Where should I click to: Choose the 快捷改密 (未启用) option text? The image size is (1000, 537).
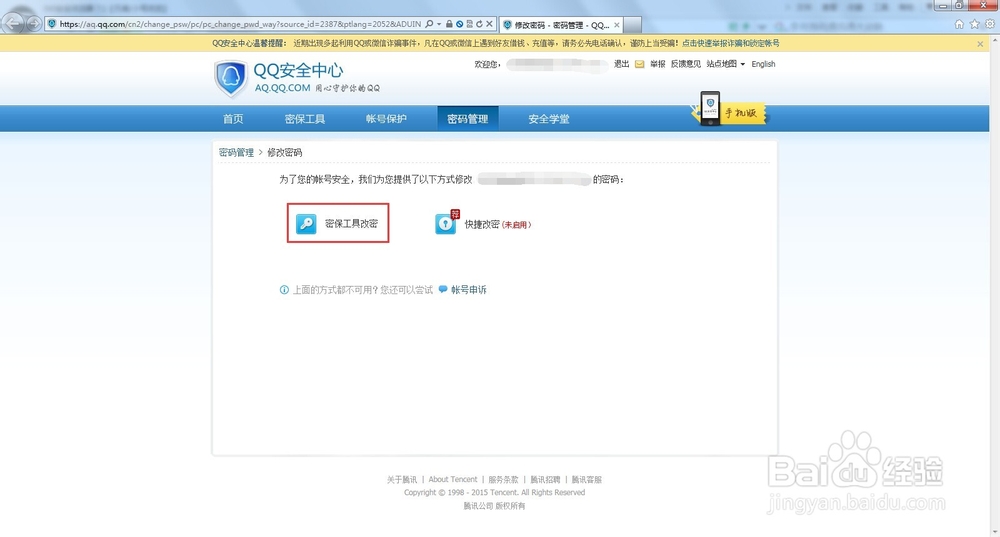497,224
